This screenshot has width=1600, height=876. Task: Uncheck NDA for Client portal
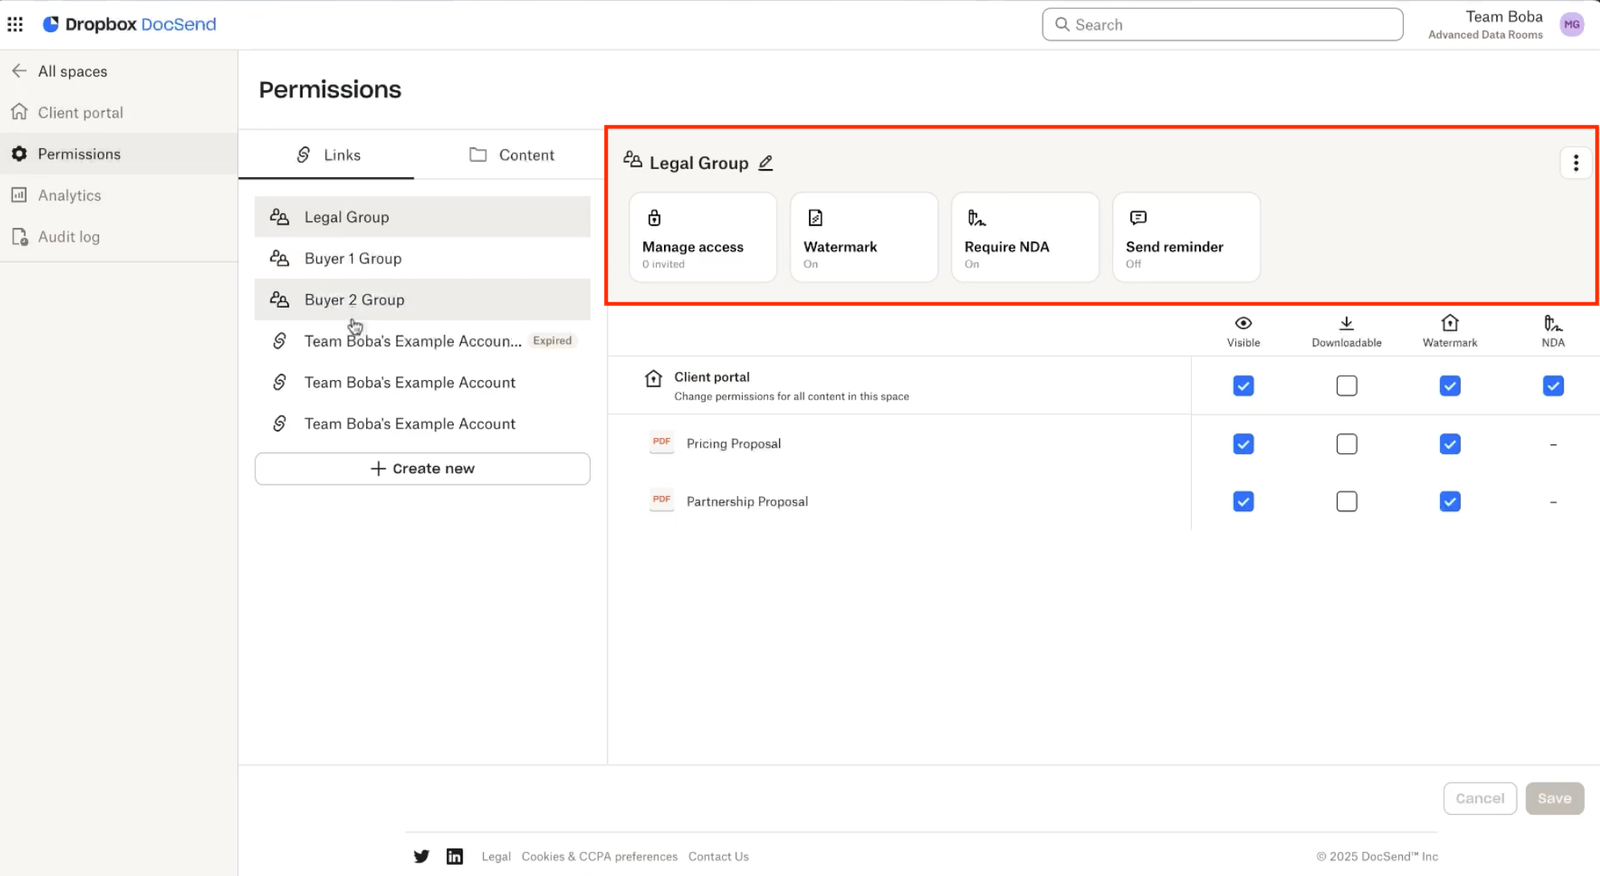tap(1552, 386)
